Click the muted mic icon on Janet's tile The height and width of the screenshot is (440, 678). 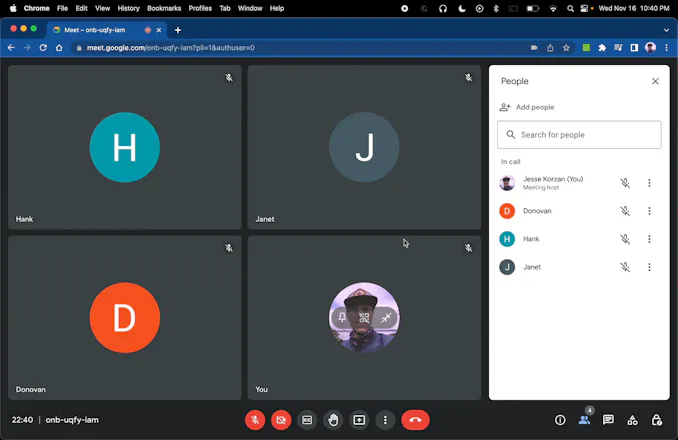(x=468, y=78)
